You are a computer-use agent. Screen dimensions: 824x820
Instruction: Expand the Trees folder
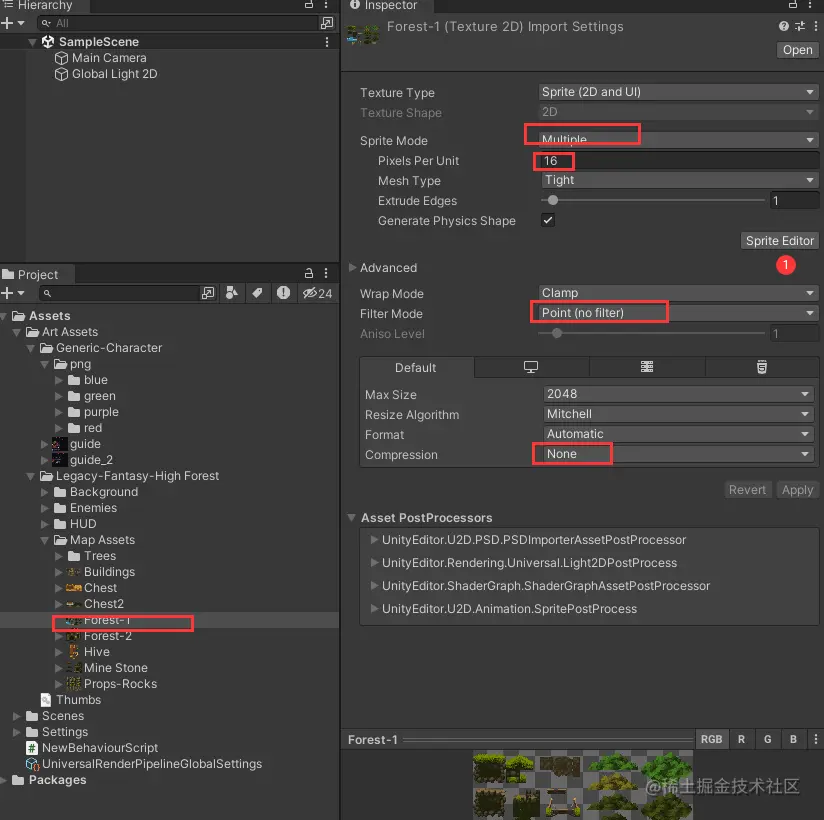(x=59, y=556)
